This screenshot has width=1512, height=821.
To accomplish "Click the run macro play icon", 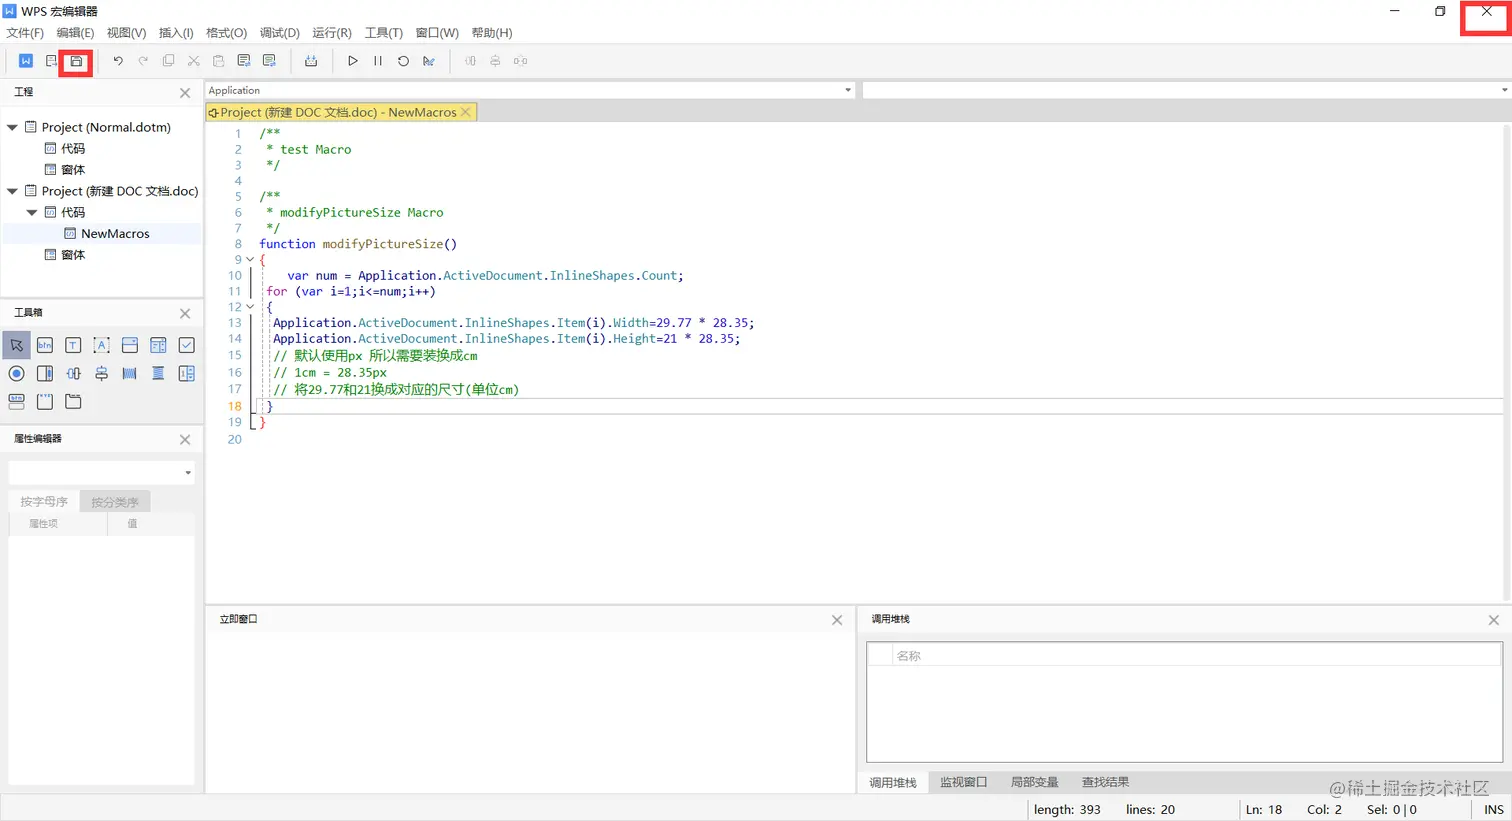I will pyautogui.click(x=353, y=61).
